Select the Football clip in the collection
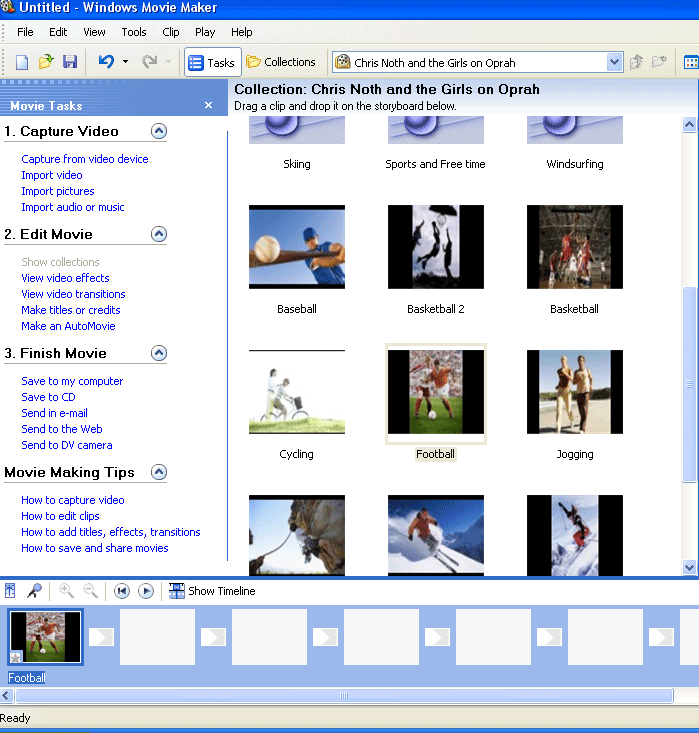 click(436, 393)
